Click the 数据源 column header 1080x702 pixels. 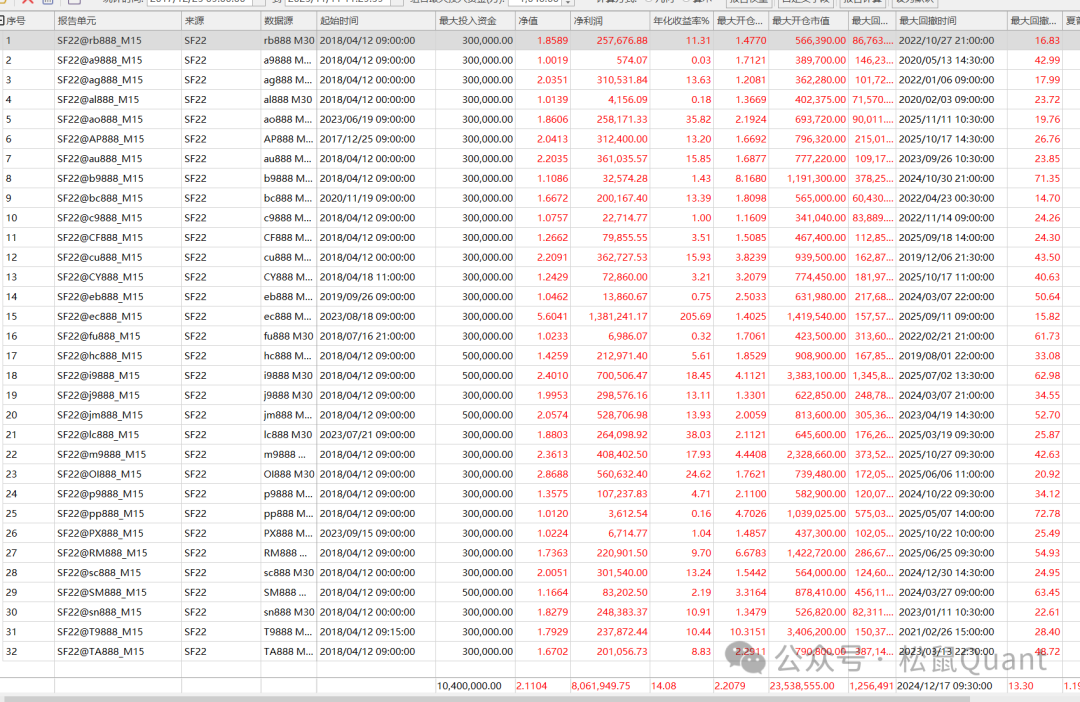click(x=288, y=20)
